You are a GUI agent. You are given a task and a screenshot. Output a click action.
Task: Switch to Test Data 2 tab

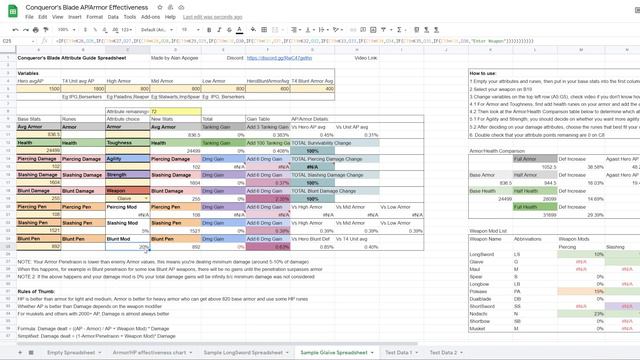(443, 352)
